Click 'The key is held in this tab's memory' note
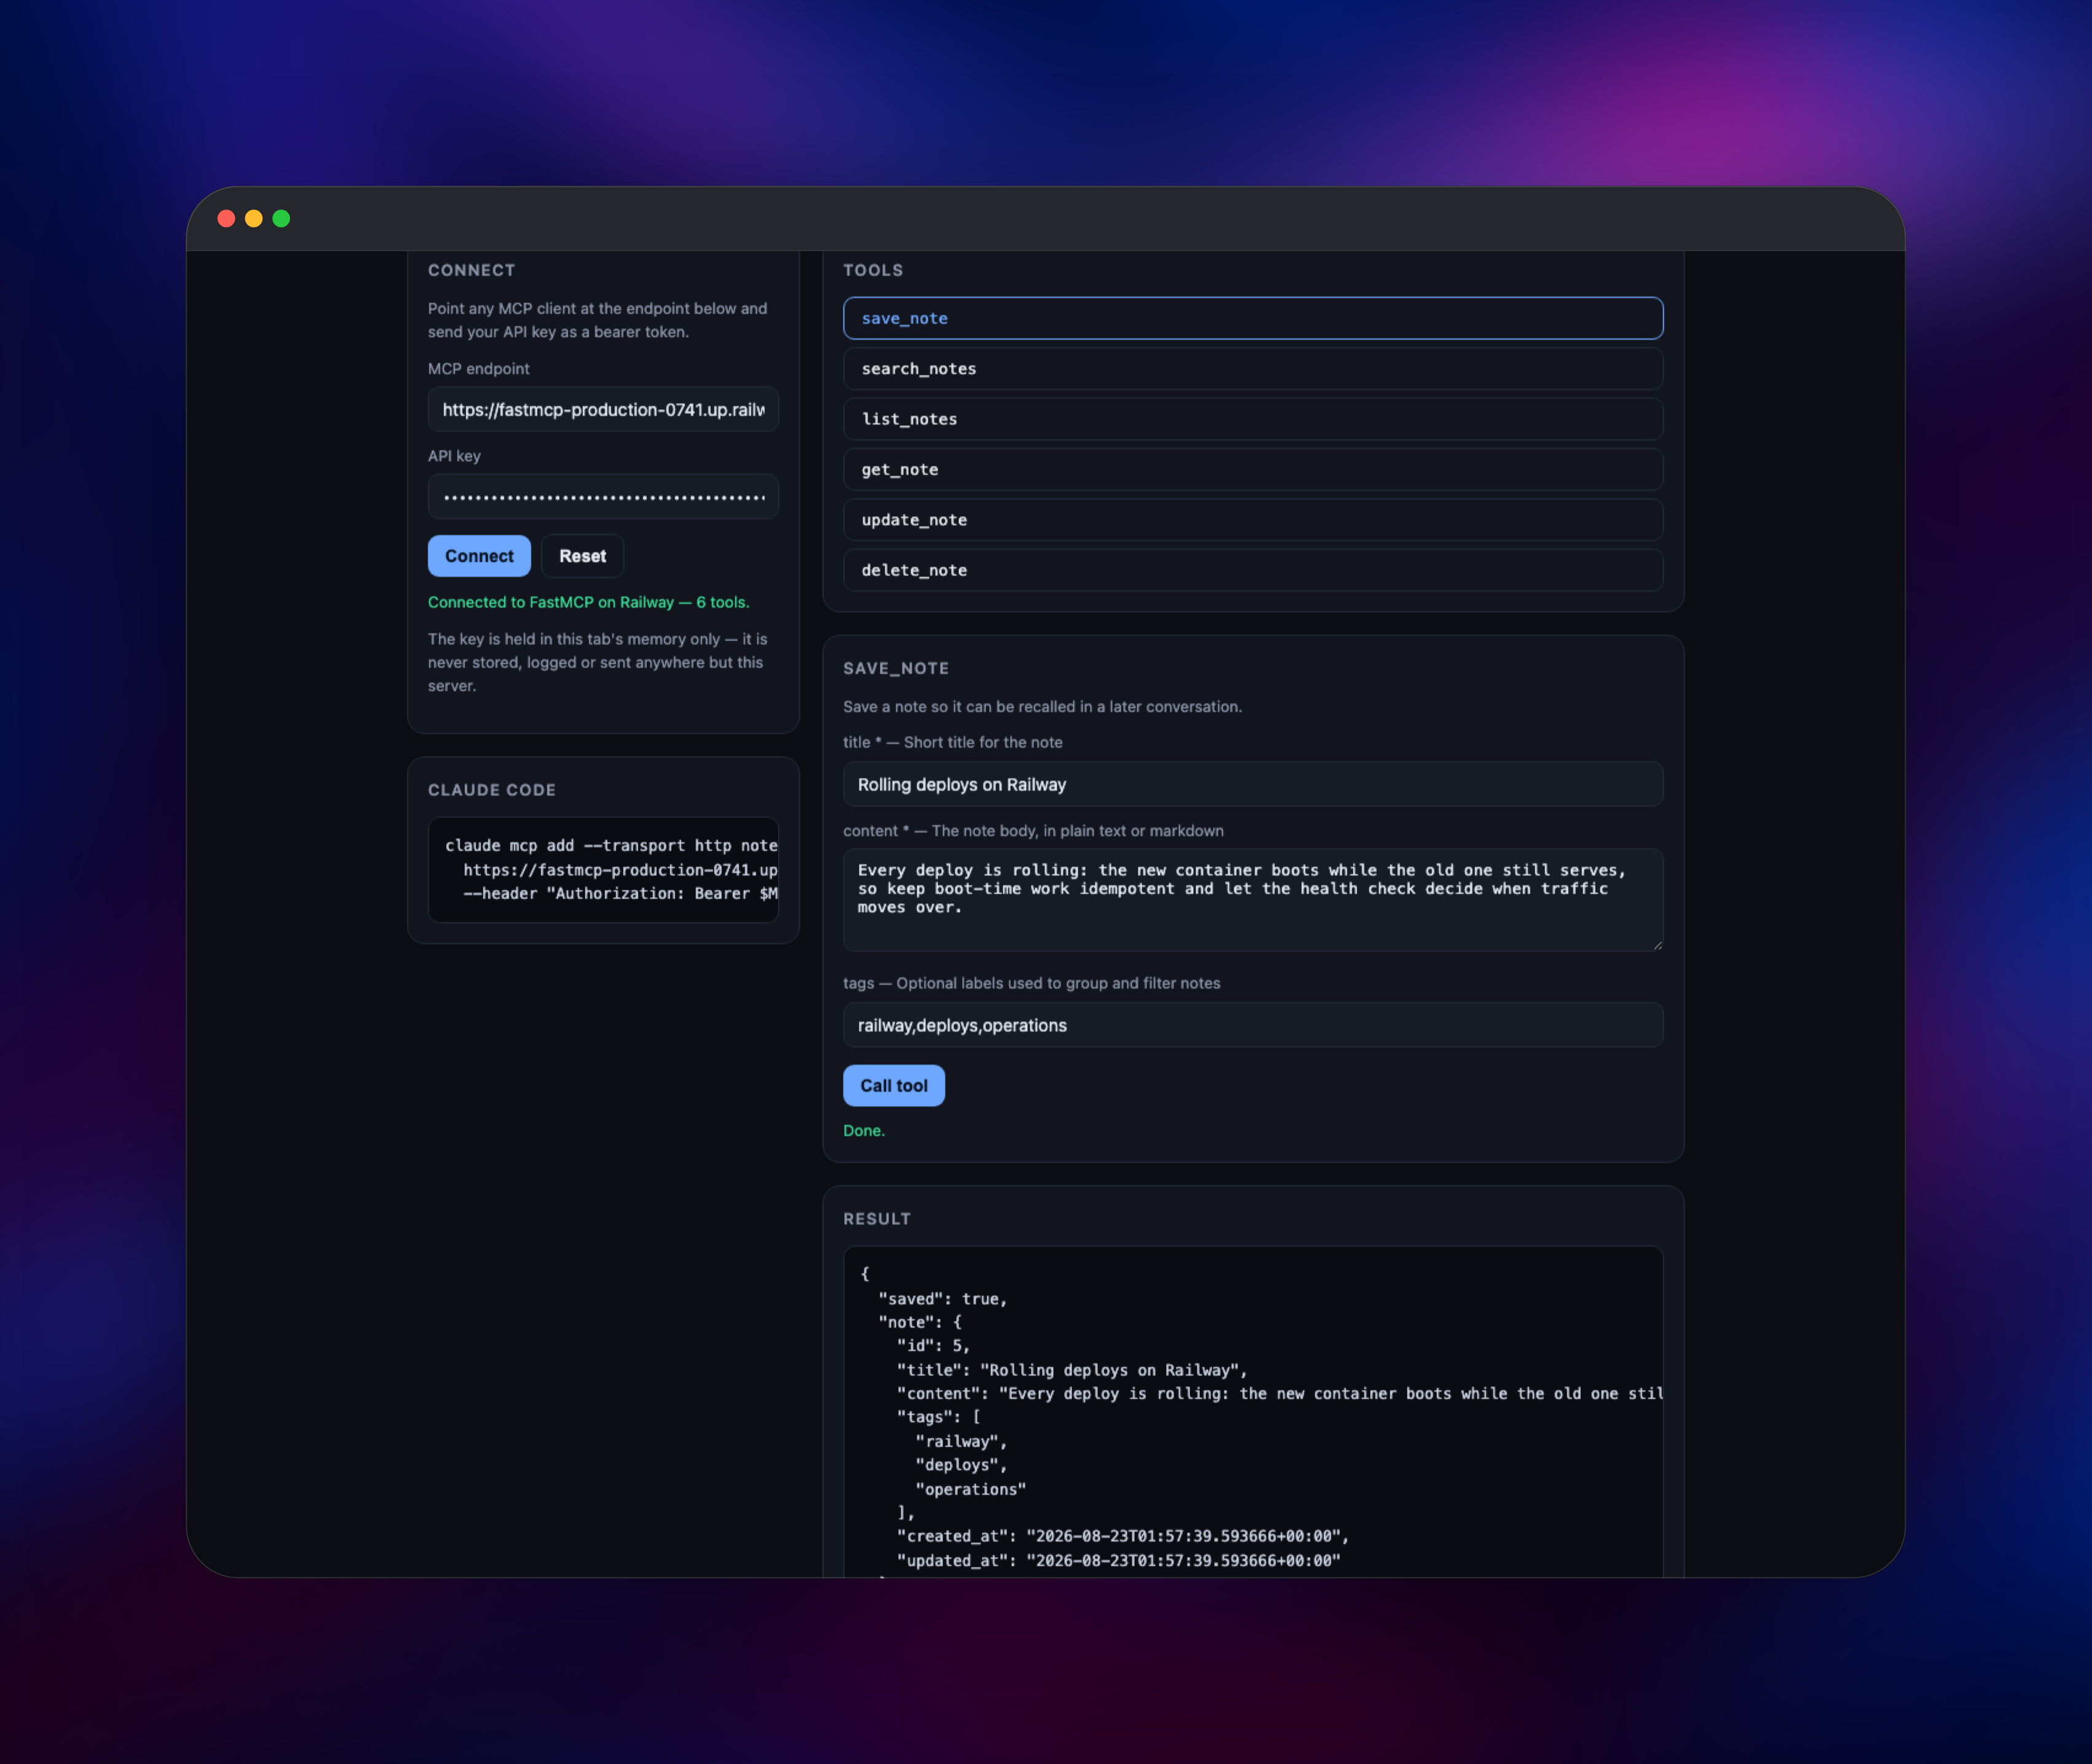The image size is (2092, 1764). (597, 662)
